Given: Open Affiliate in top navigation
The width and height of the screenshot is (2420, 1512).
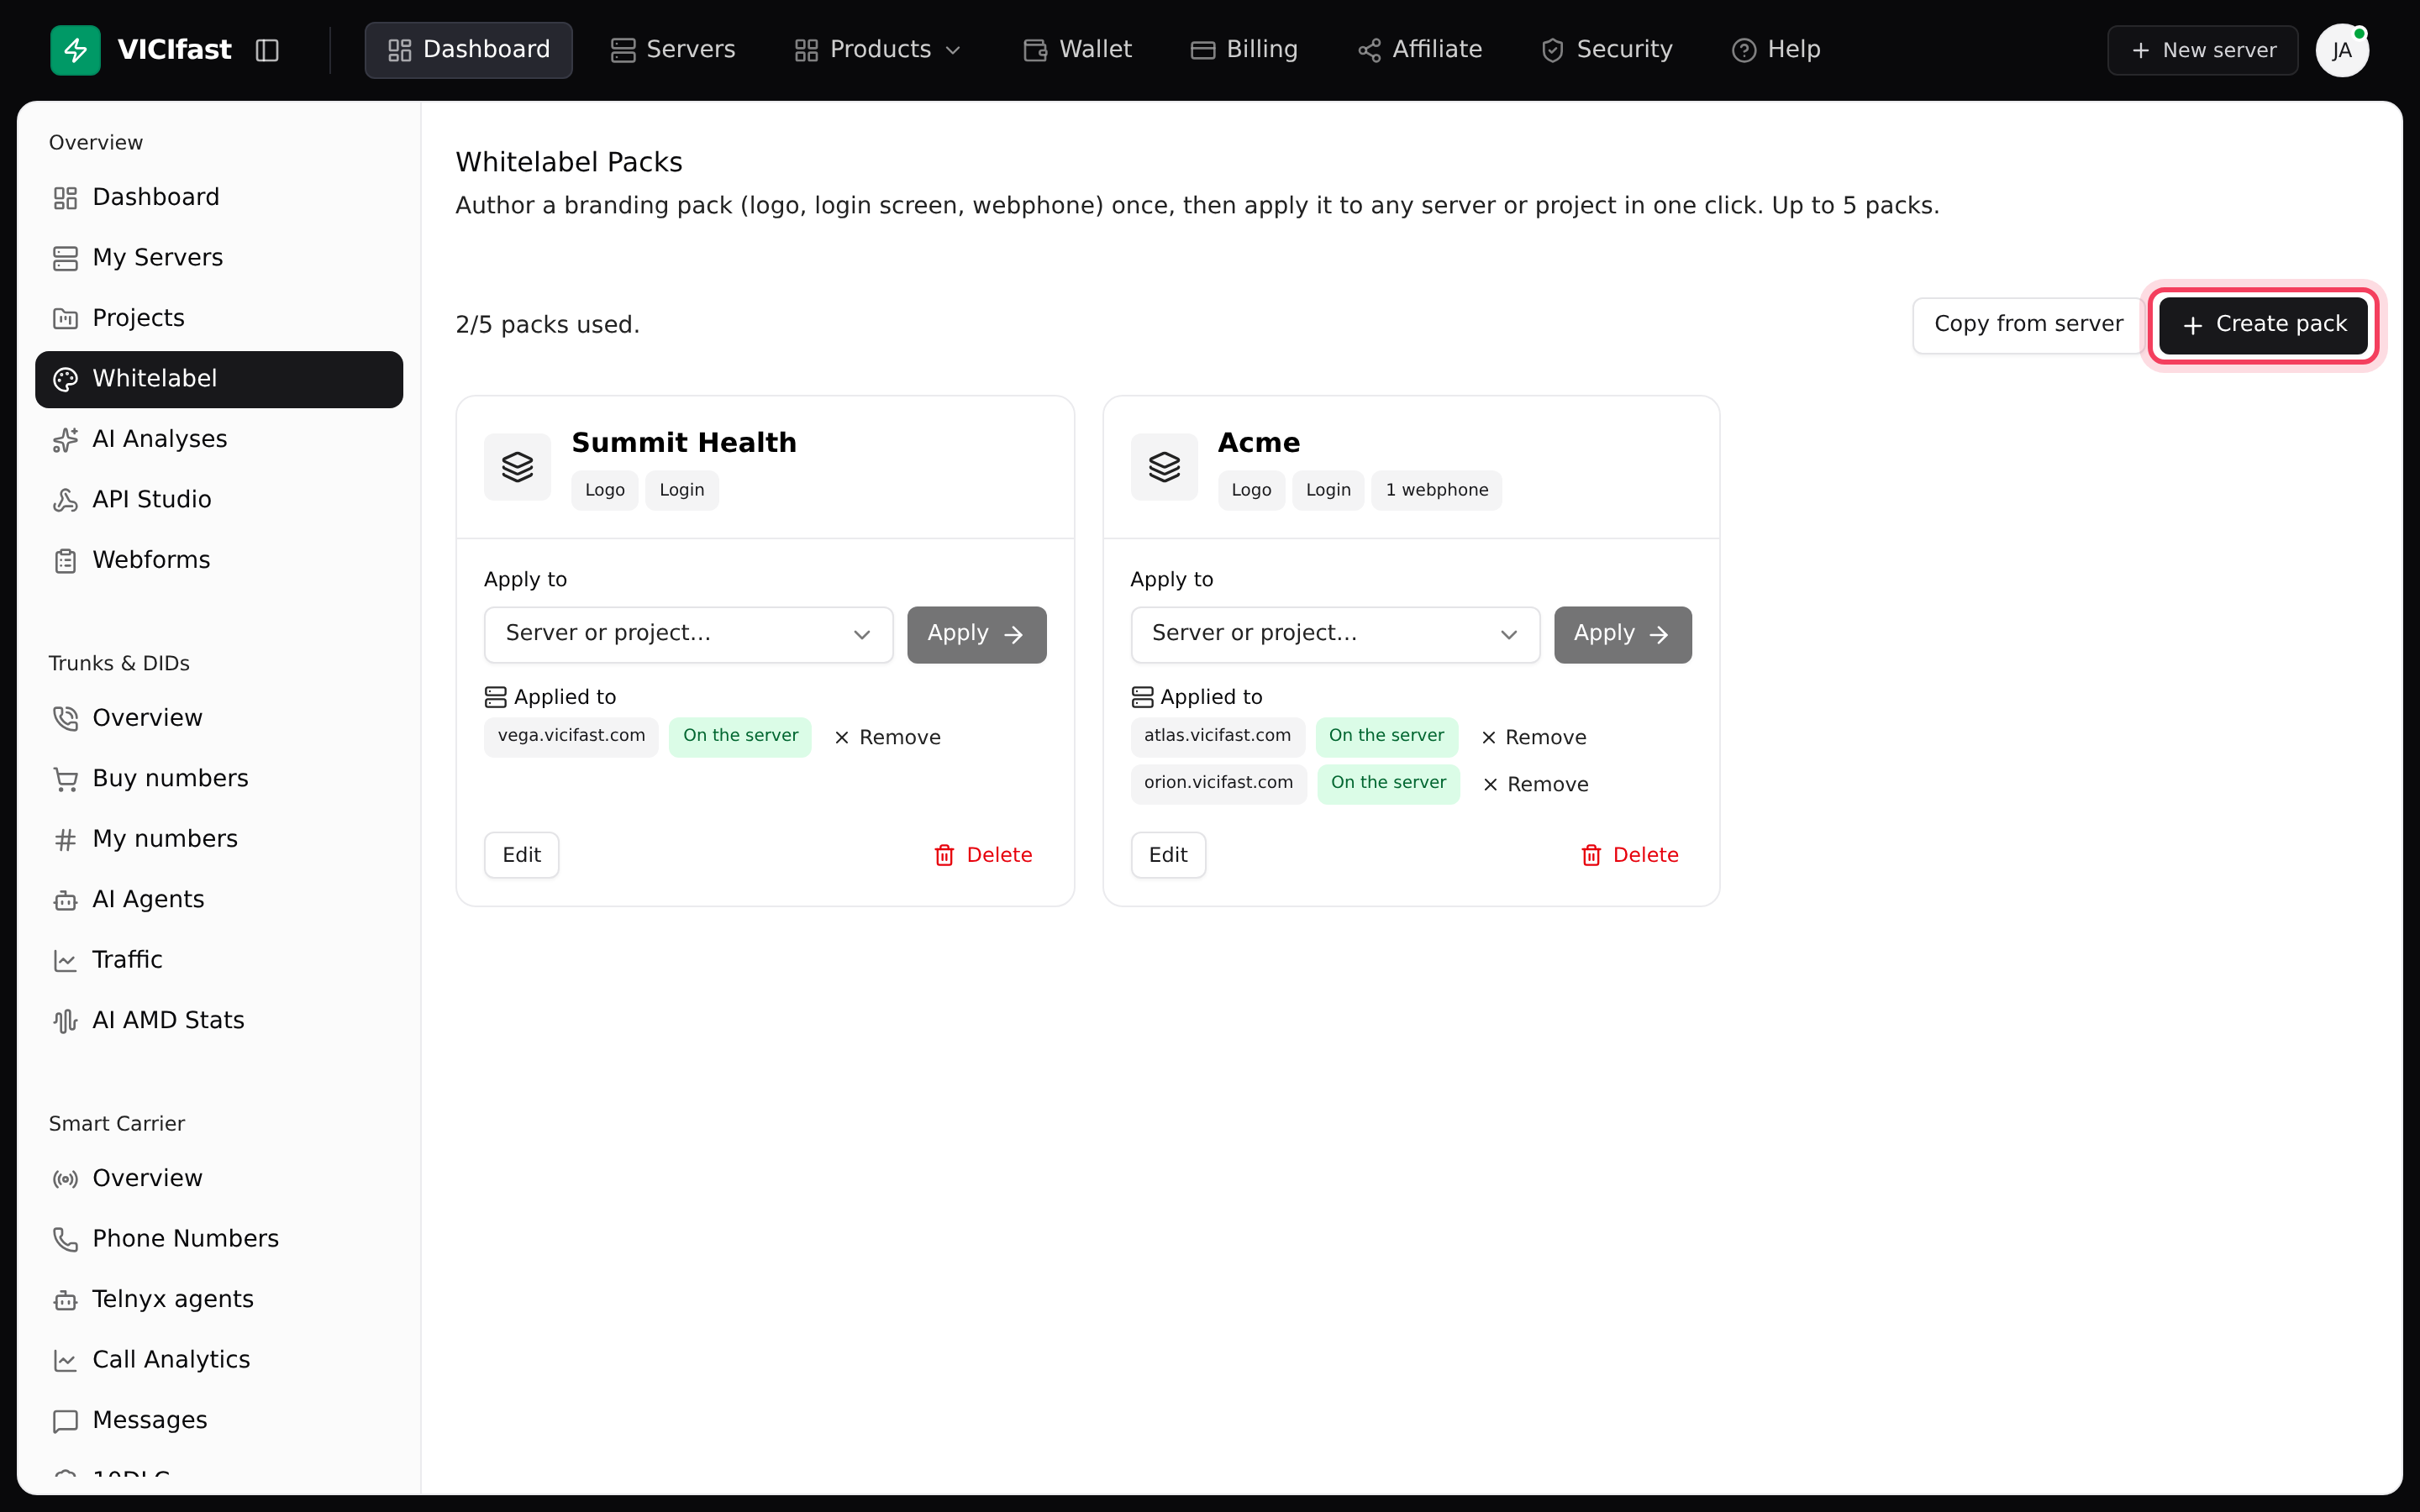Looking at the screenshot, I should [1420, 50].
